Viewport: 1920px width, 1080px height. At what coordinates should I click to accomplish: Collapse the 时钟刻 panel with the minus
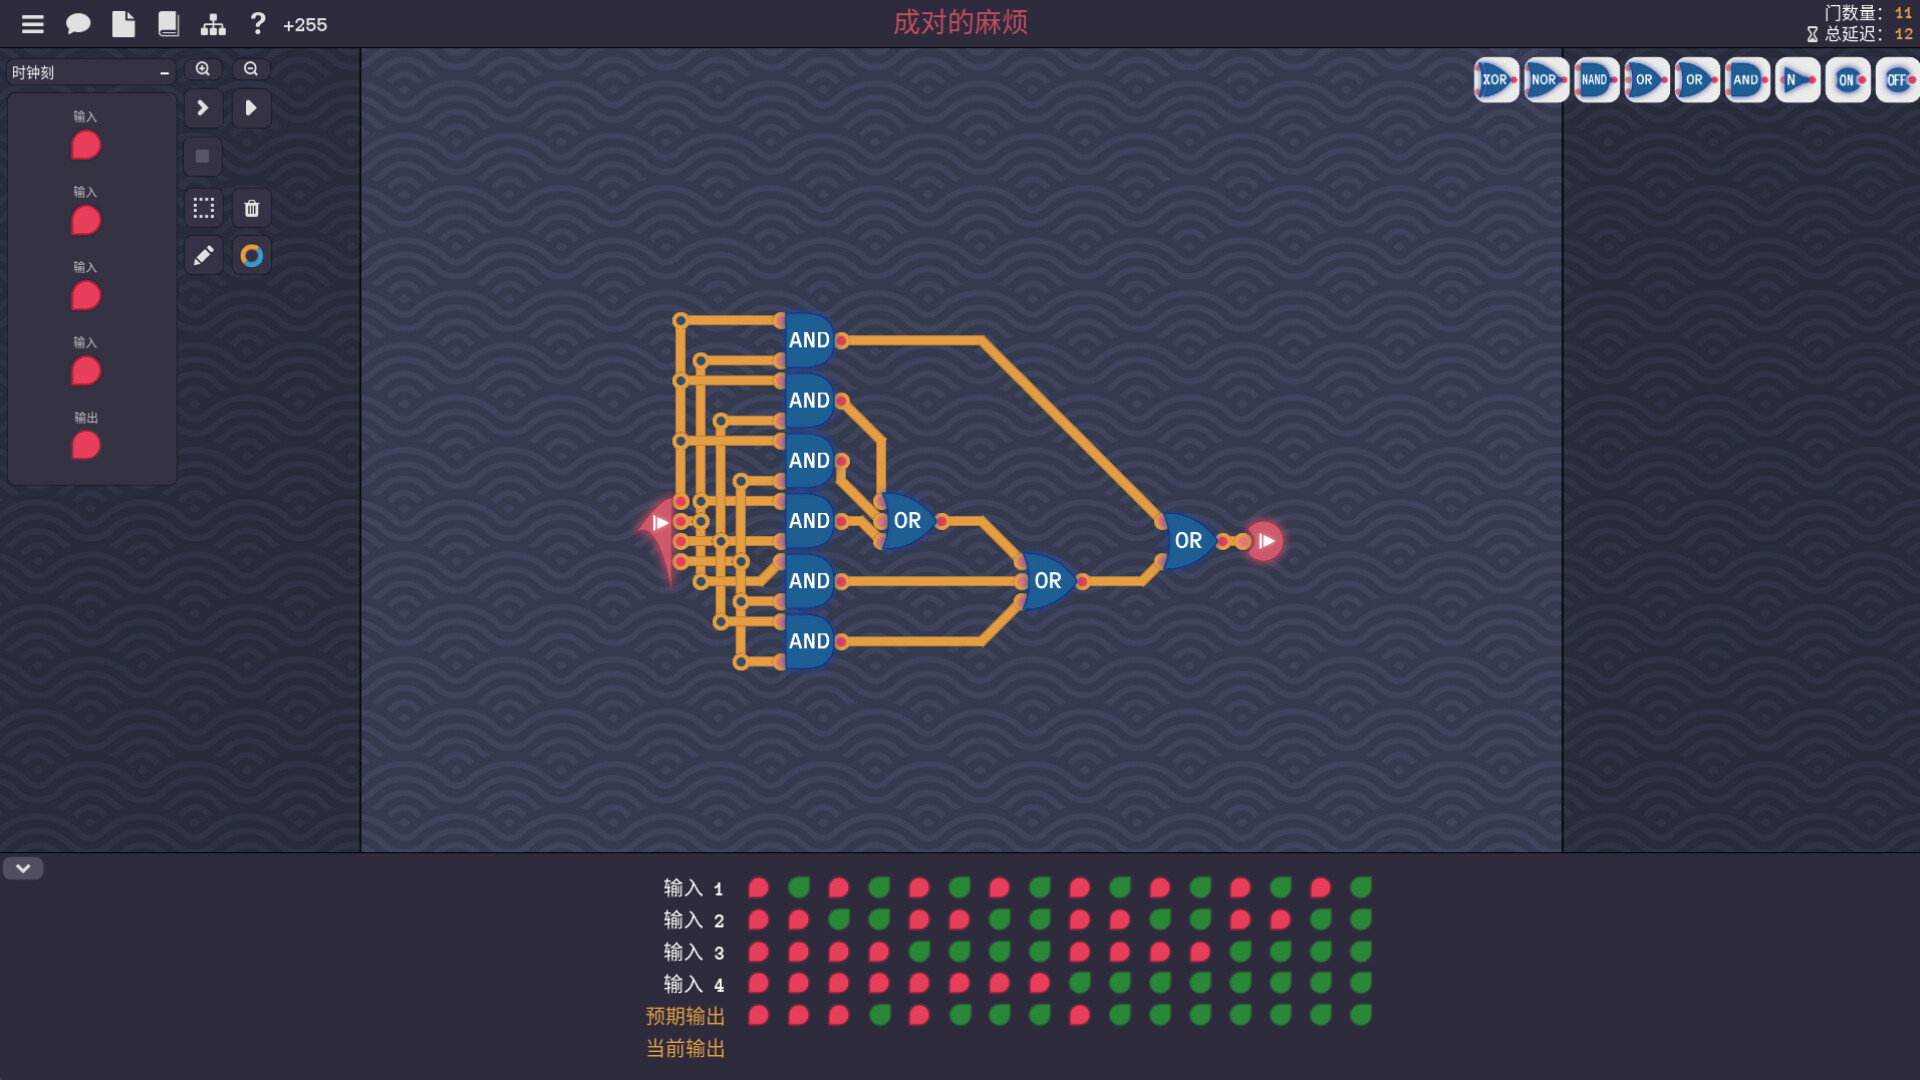(163, 71)
